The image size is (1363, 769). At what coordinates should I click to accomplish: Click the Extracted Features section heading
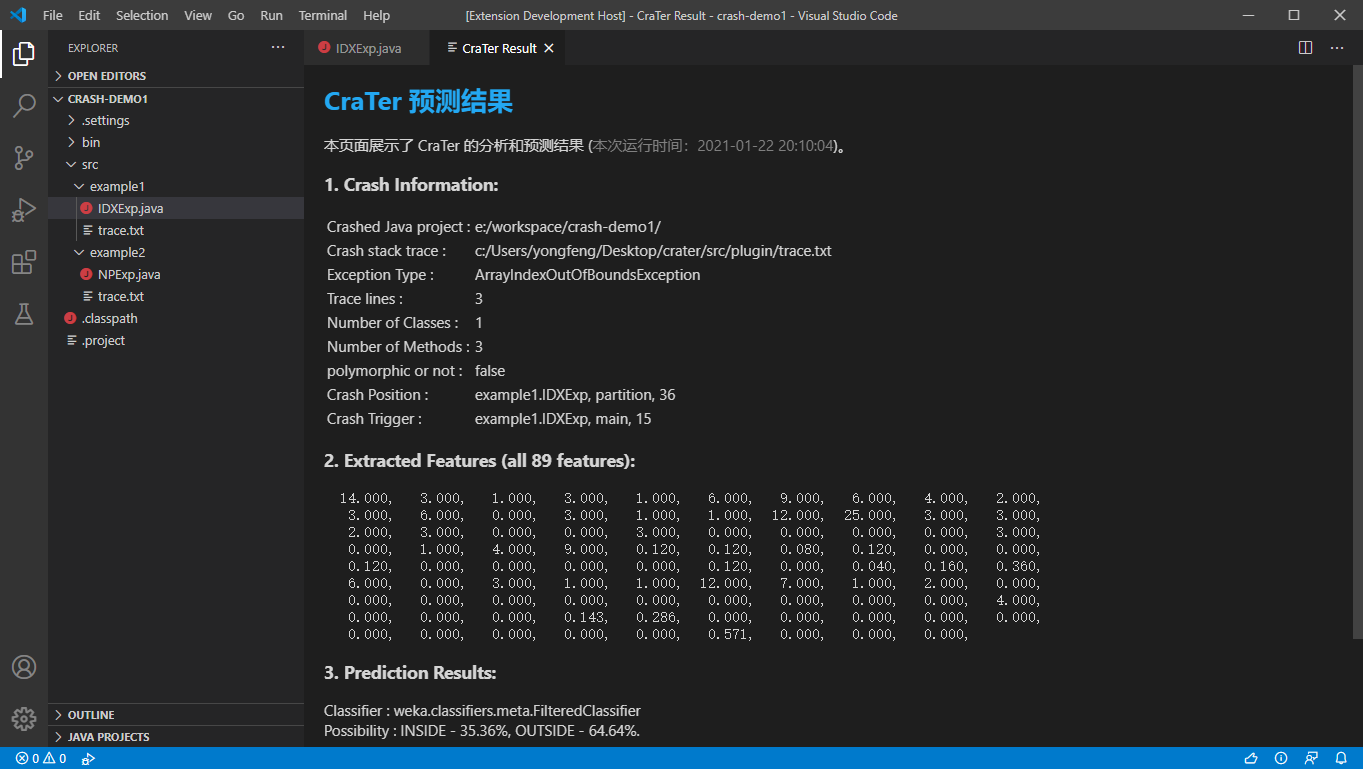tap(479, 461)
